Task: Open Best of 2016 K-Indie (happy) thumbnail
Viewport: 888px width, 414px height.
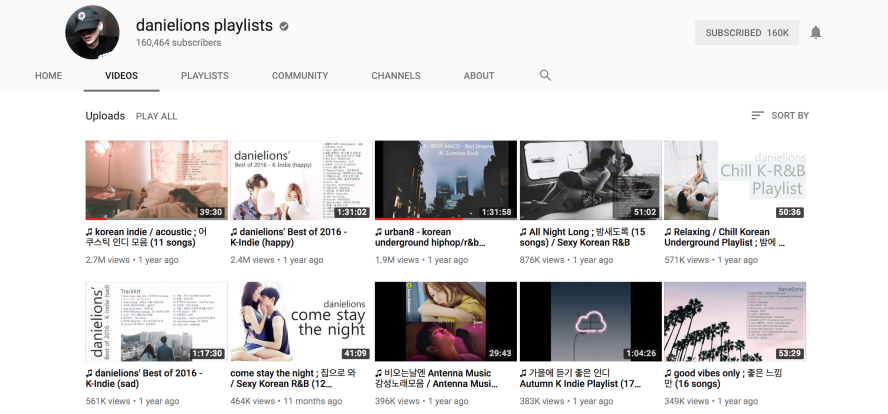Action: tap(301, 180)
